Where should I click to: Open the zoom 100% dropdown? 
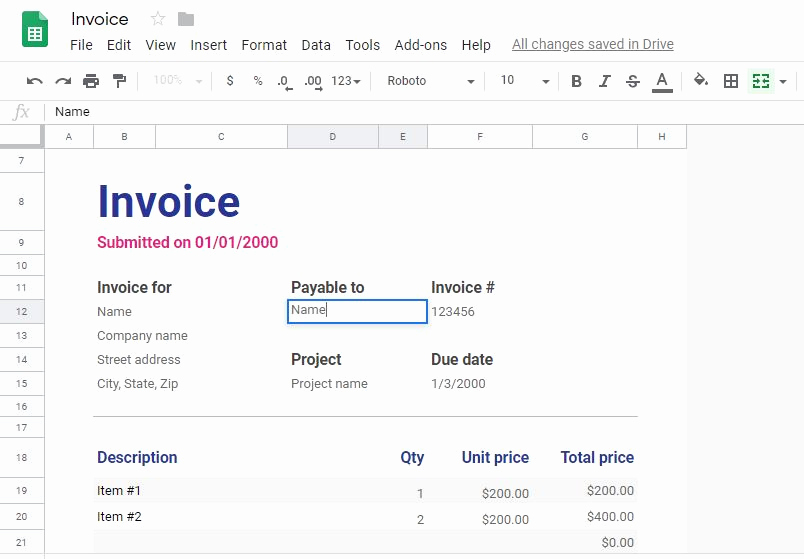click(x=177, y=81)
